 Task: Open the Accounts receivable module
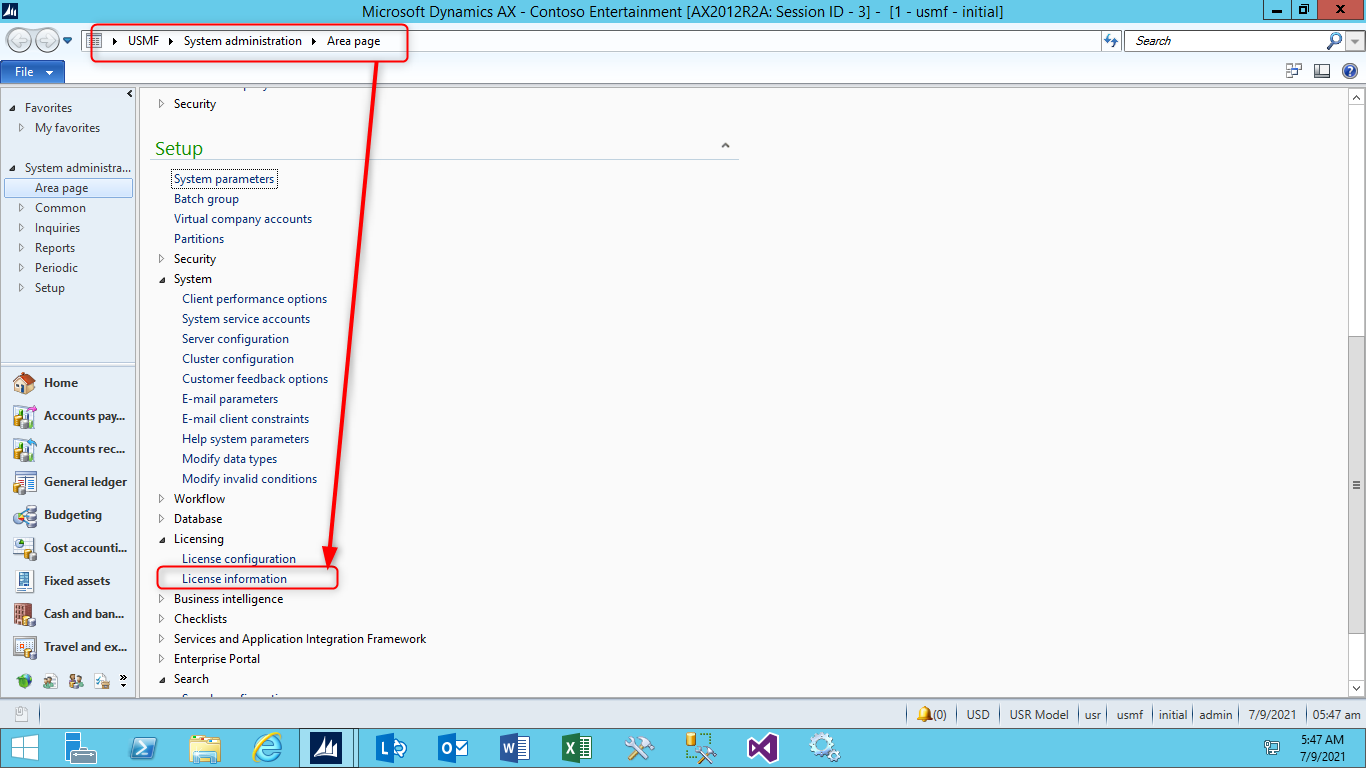click(68, 449)
